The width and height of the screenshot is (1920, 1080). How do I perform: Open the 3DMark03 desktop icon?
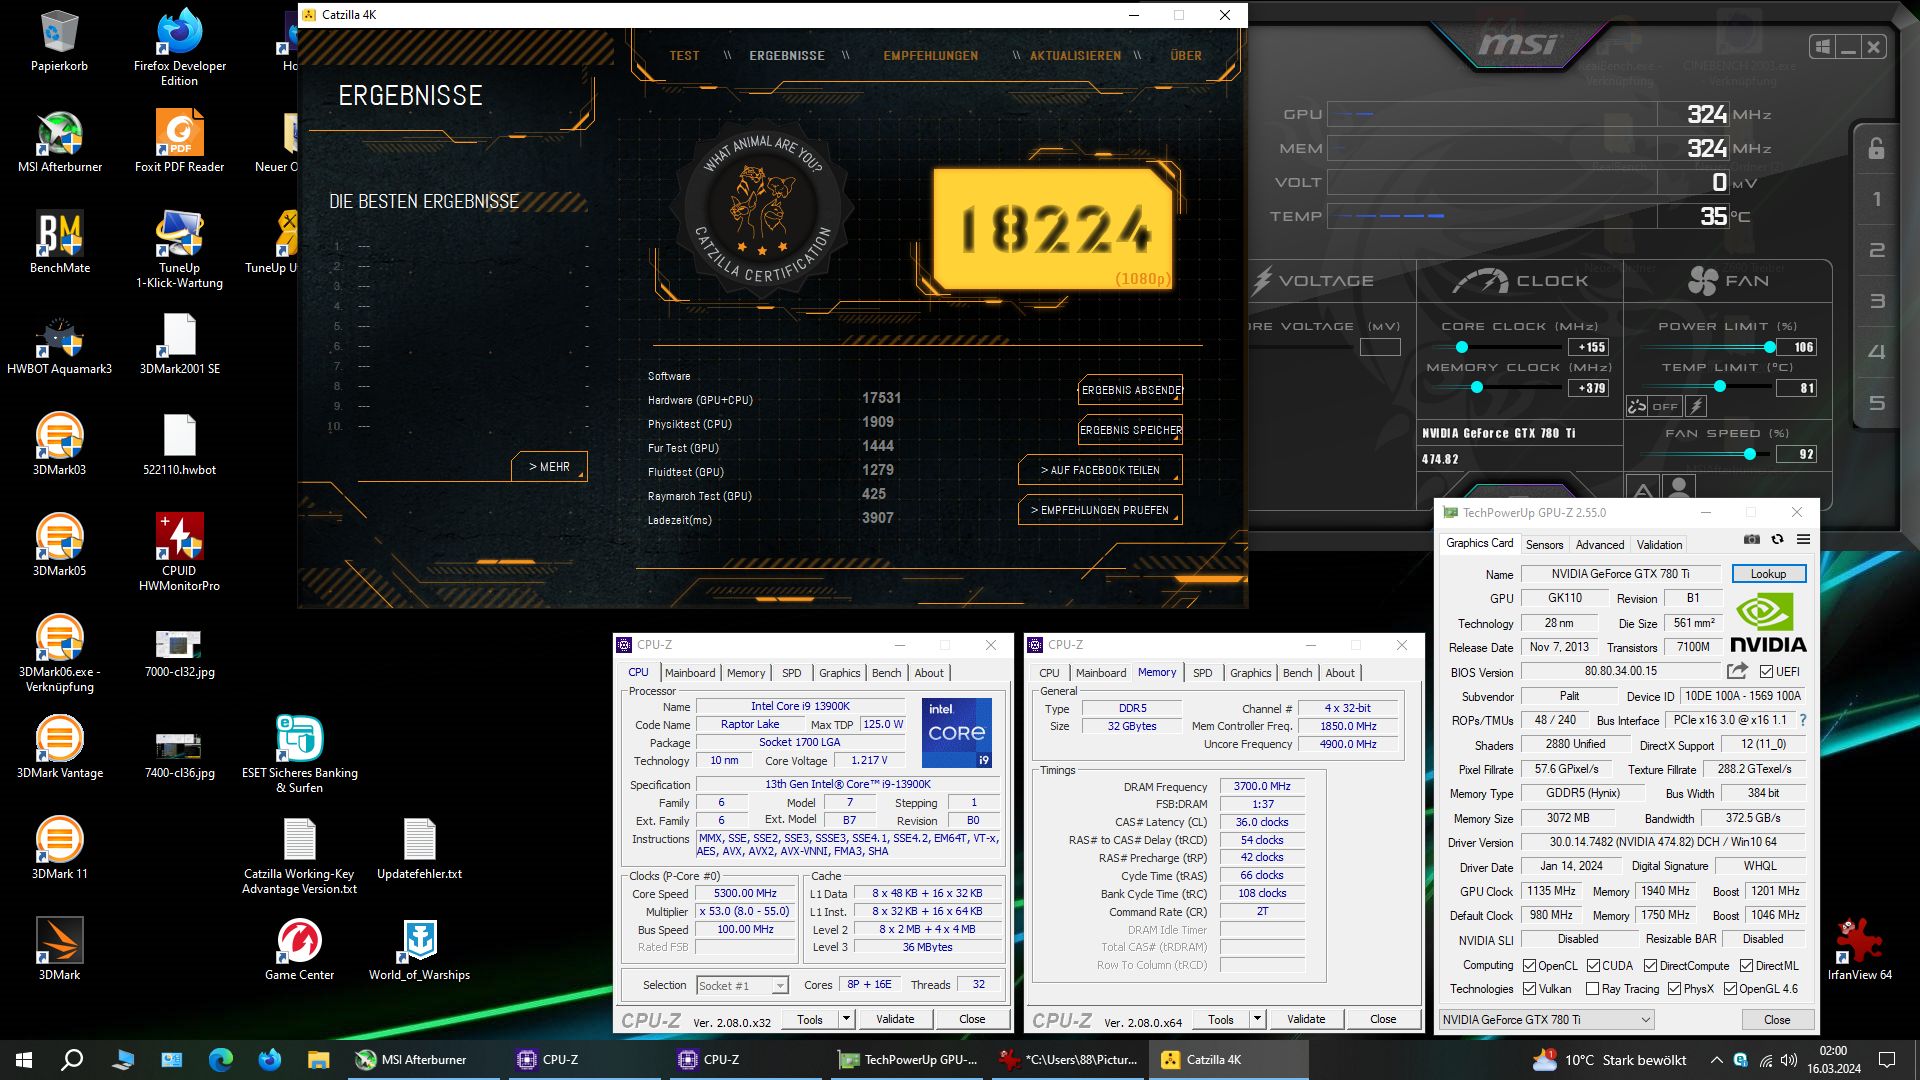(60, 445)
